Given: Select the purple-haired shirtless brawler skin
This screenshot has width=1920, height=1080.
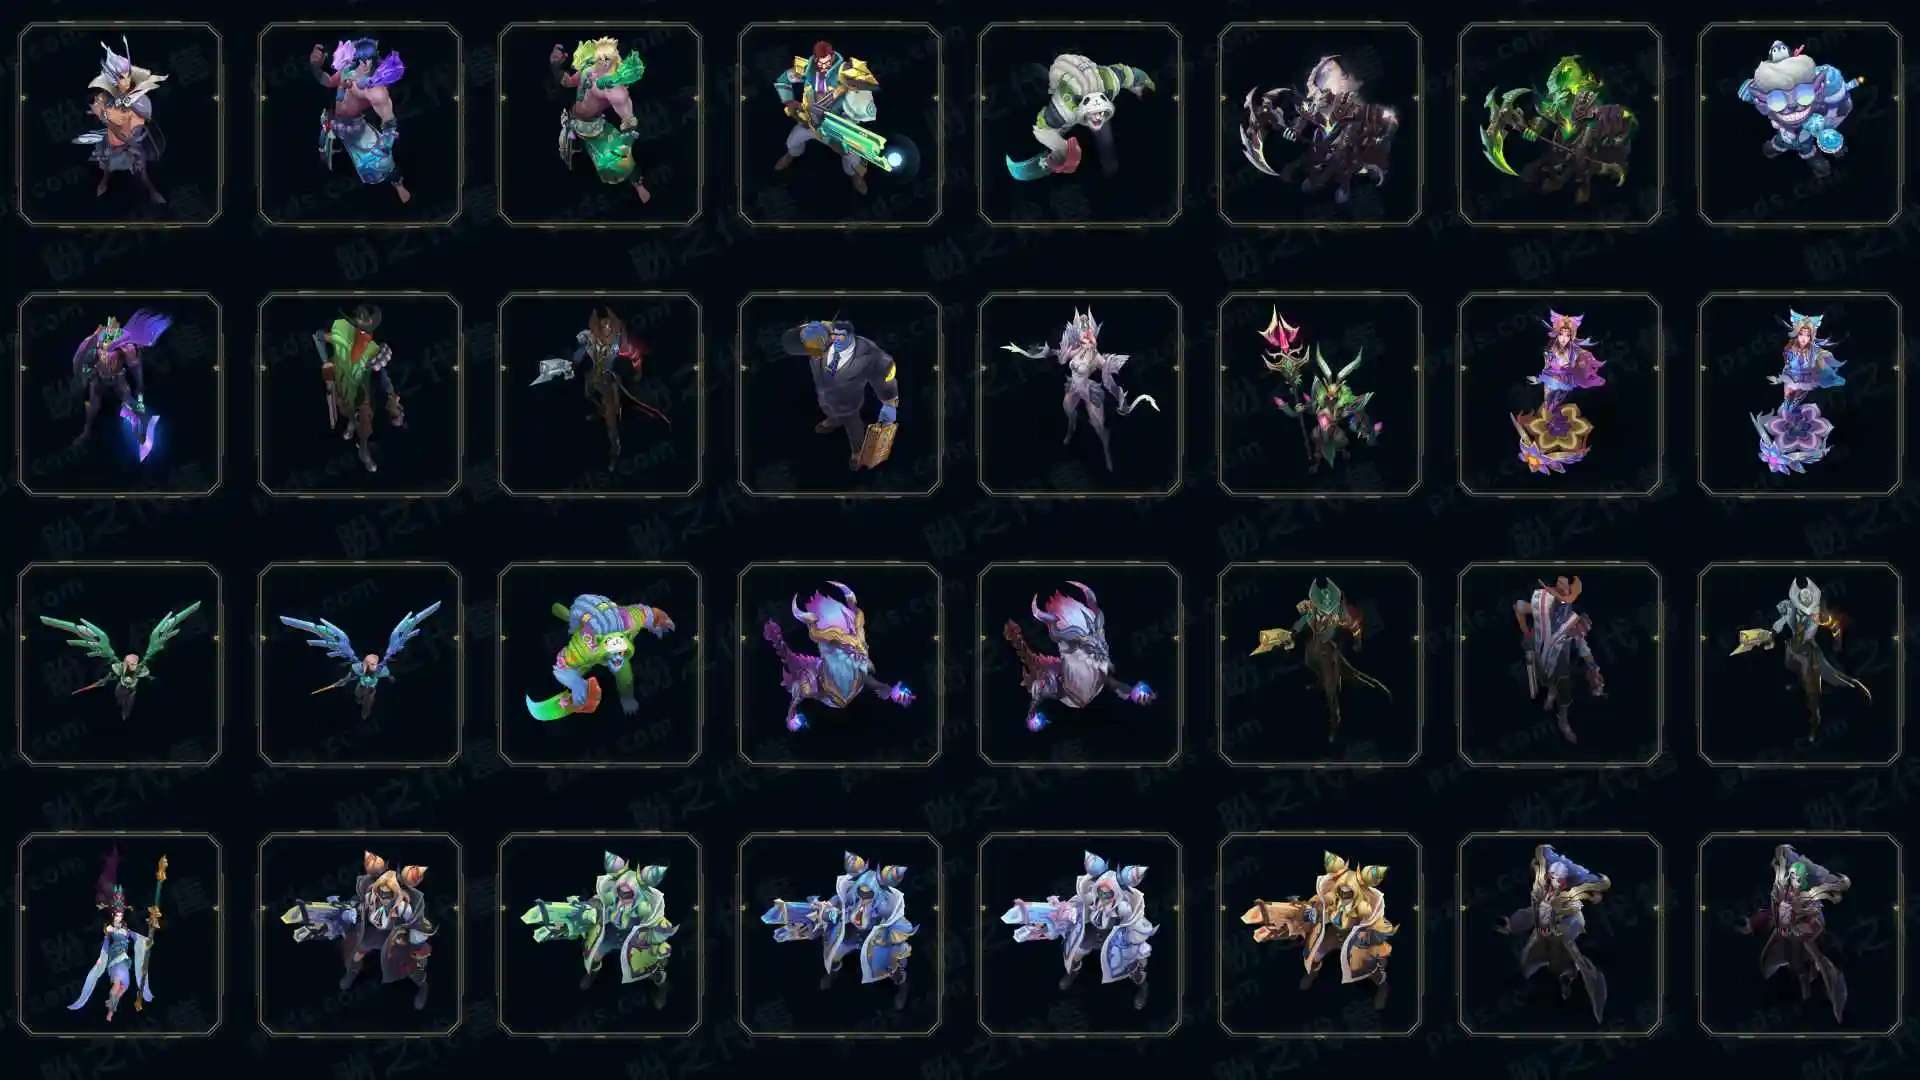Looking at the screenshot, I should click(360, 124).
